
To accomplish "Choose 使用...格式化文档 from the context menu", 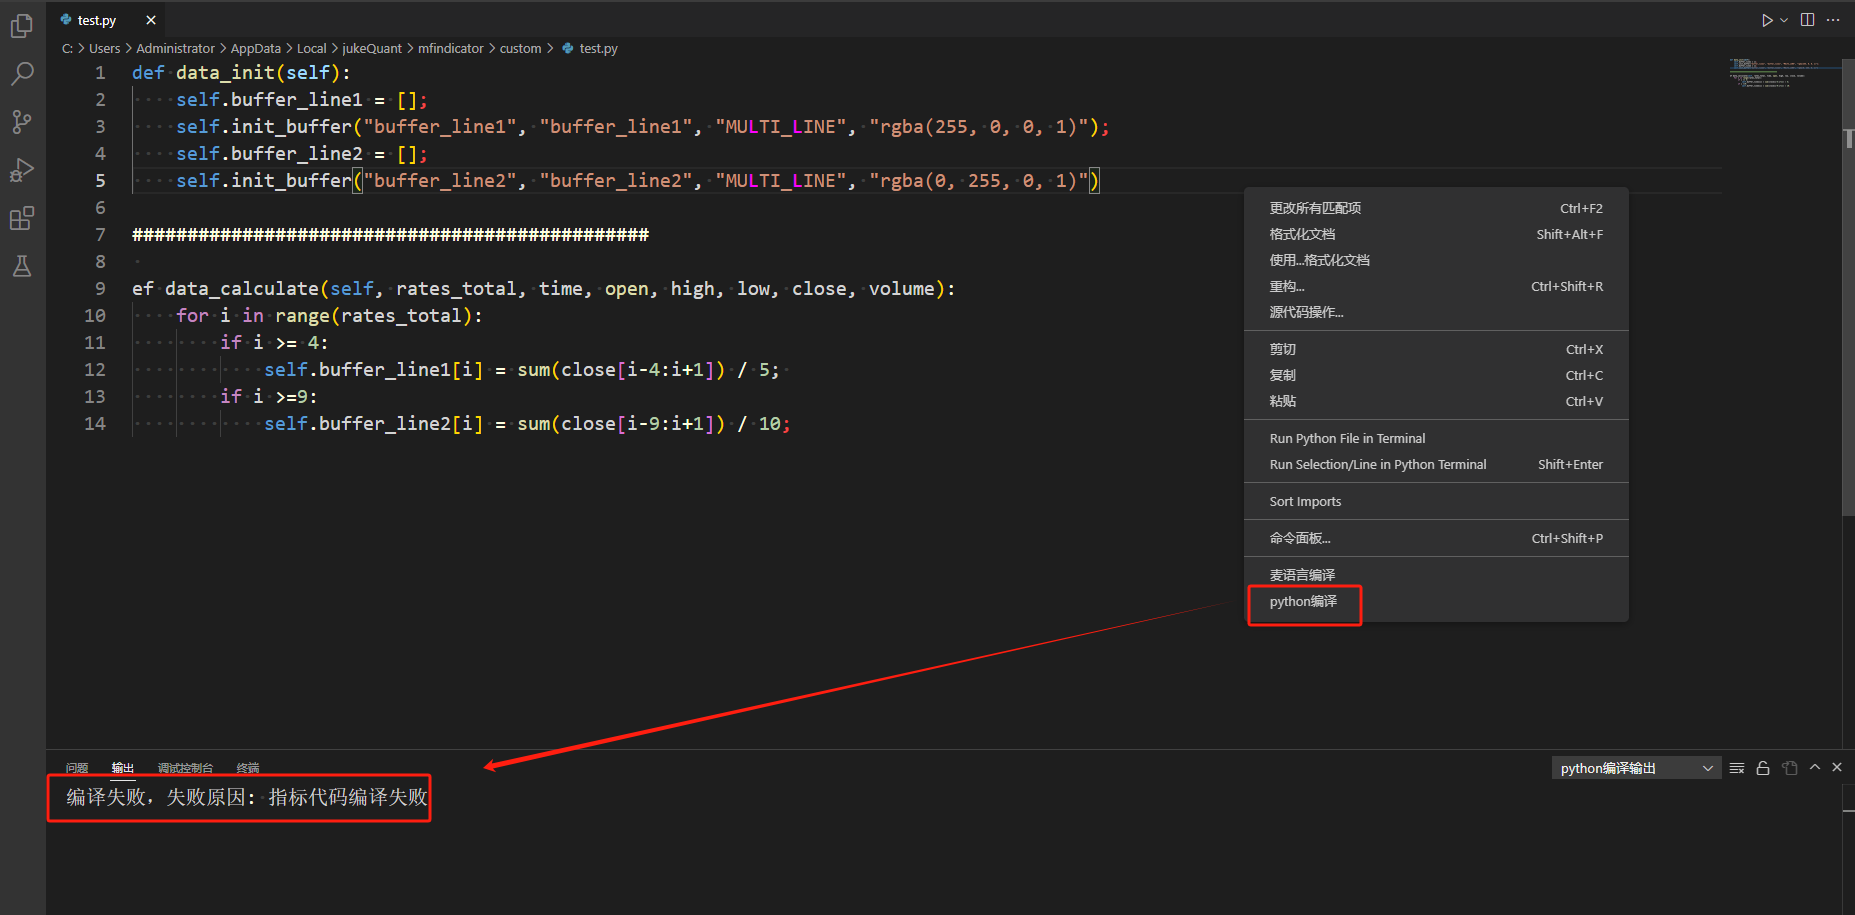I will click(1436, 260).
